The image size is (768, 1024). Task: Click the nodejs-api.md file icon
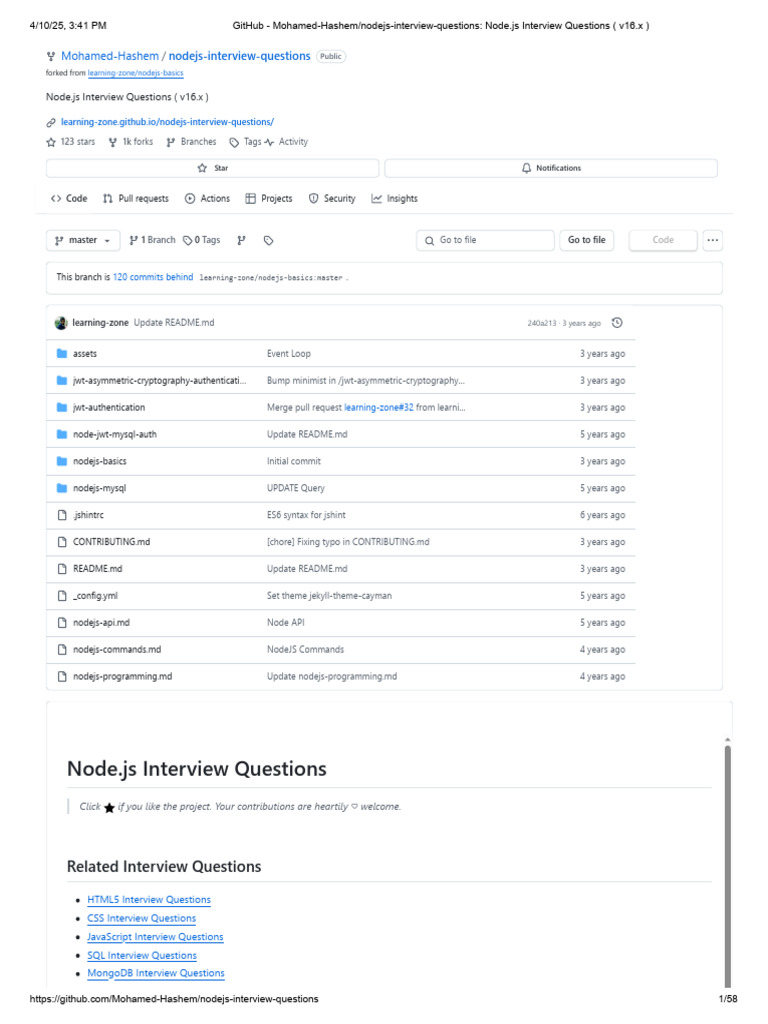(x=62, y=623)
